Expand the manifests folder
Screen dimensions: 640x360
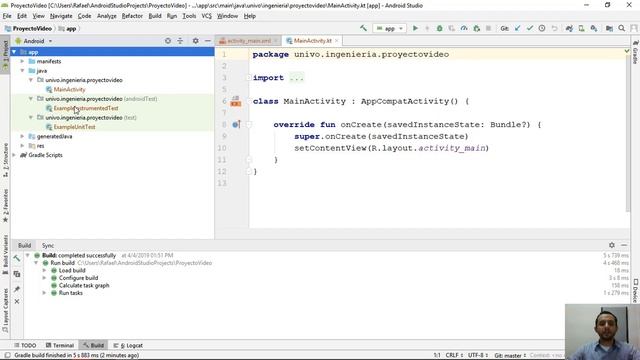[x=22, y=61]
